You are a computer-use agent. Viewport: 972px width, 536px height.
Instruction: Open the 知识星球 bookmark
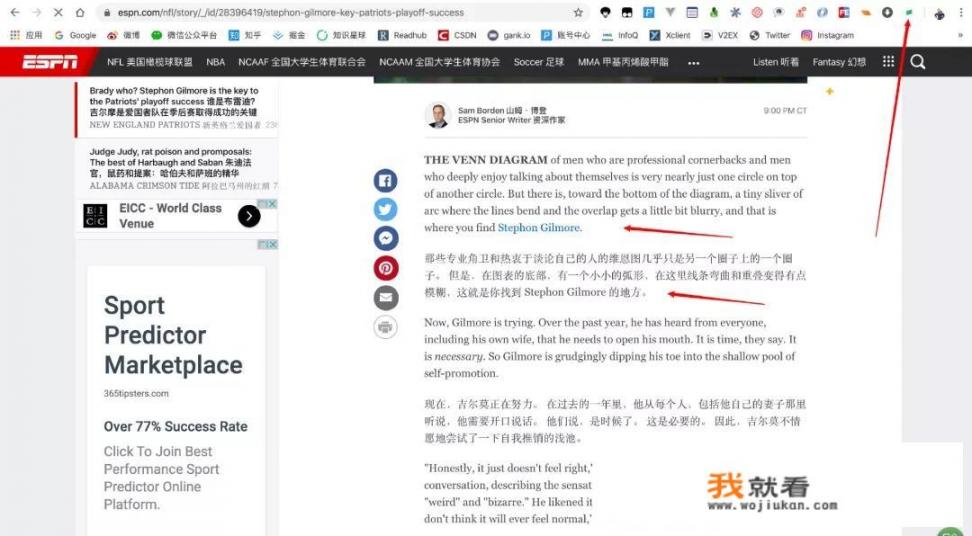pyautogui.click(x=341, y=35)
